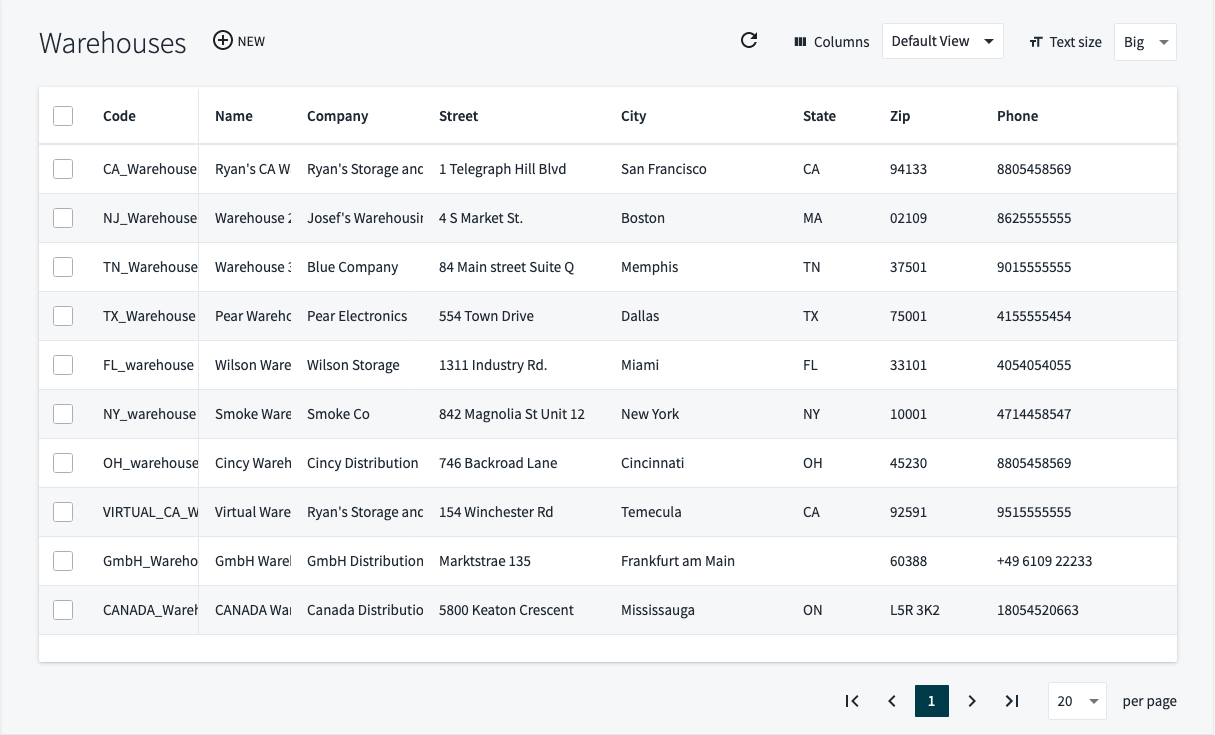Open the Pear Electronics warehouse row

[x=357, y=316]
